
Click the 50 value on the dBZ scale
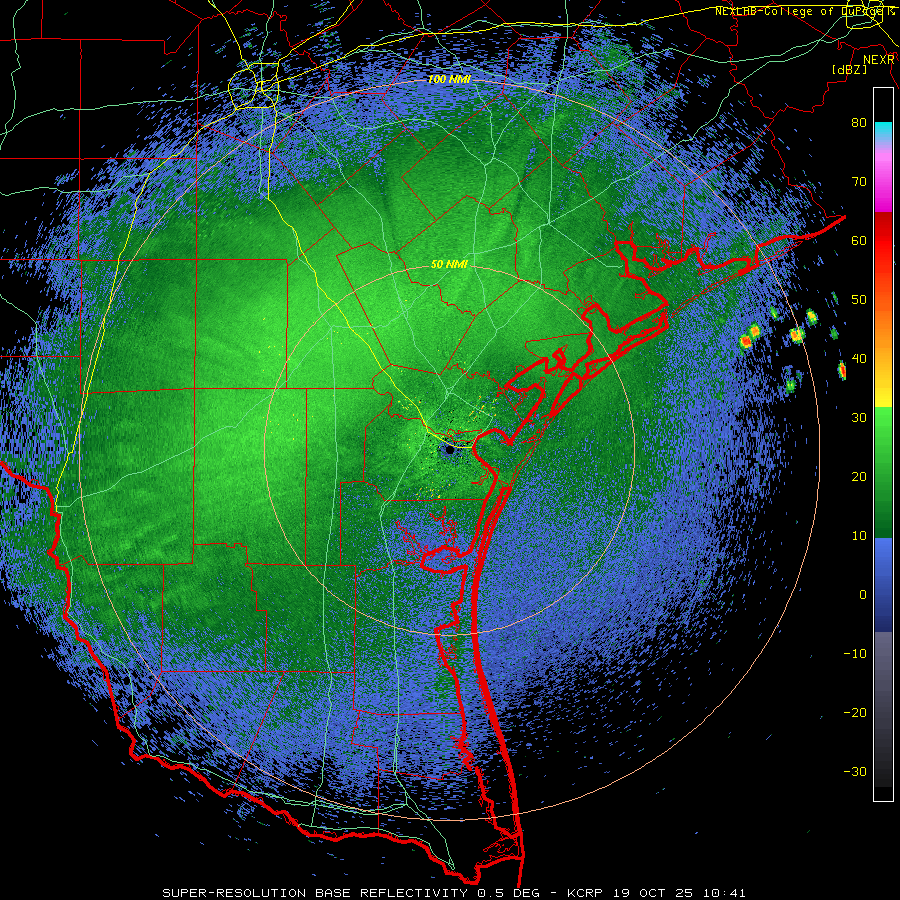pos(859,300)
